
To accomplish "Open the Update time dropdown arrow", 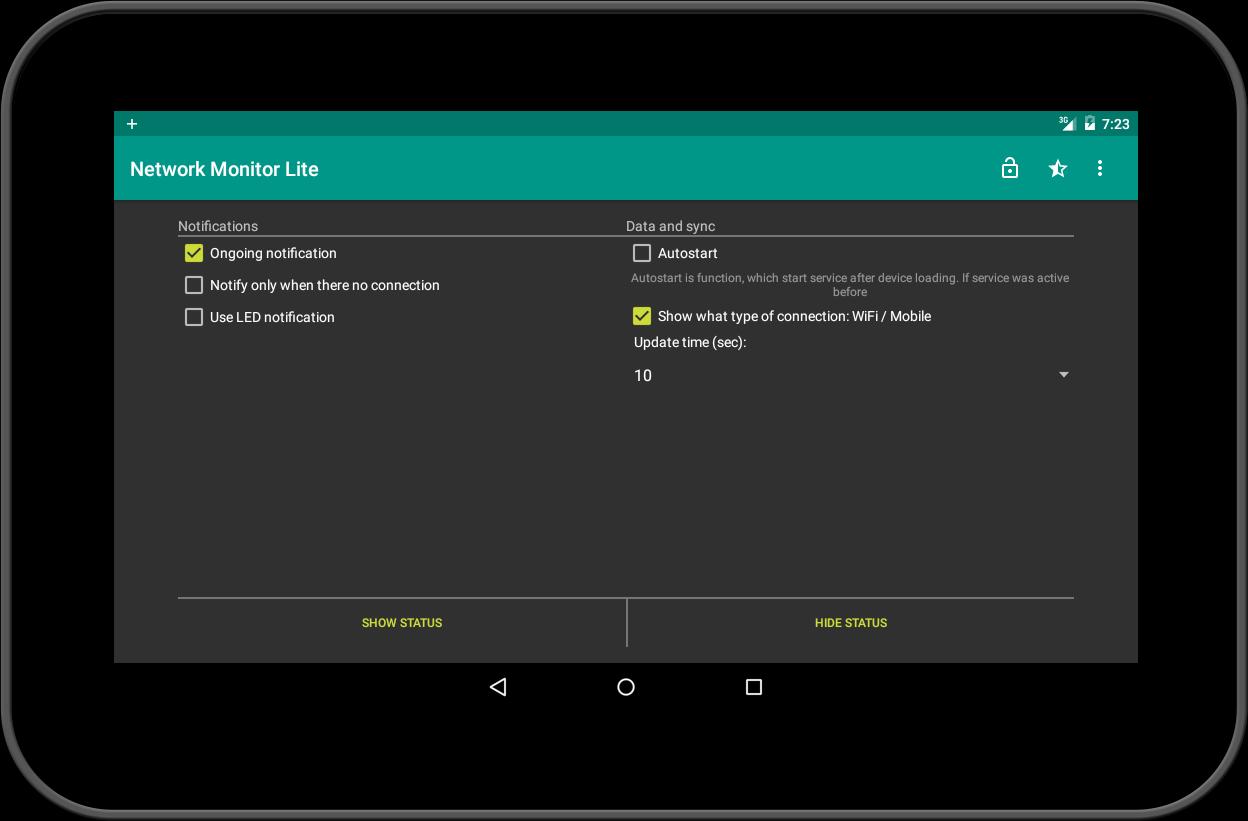I will (1064, 375).
